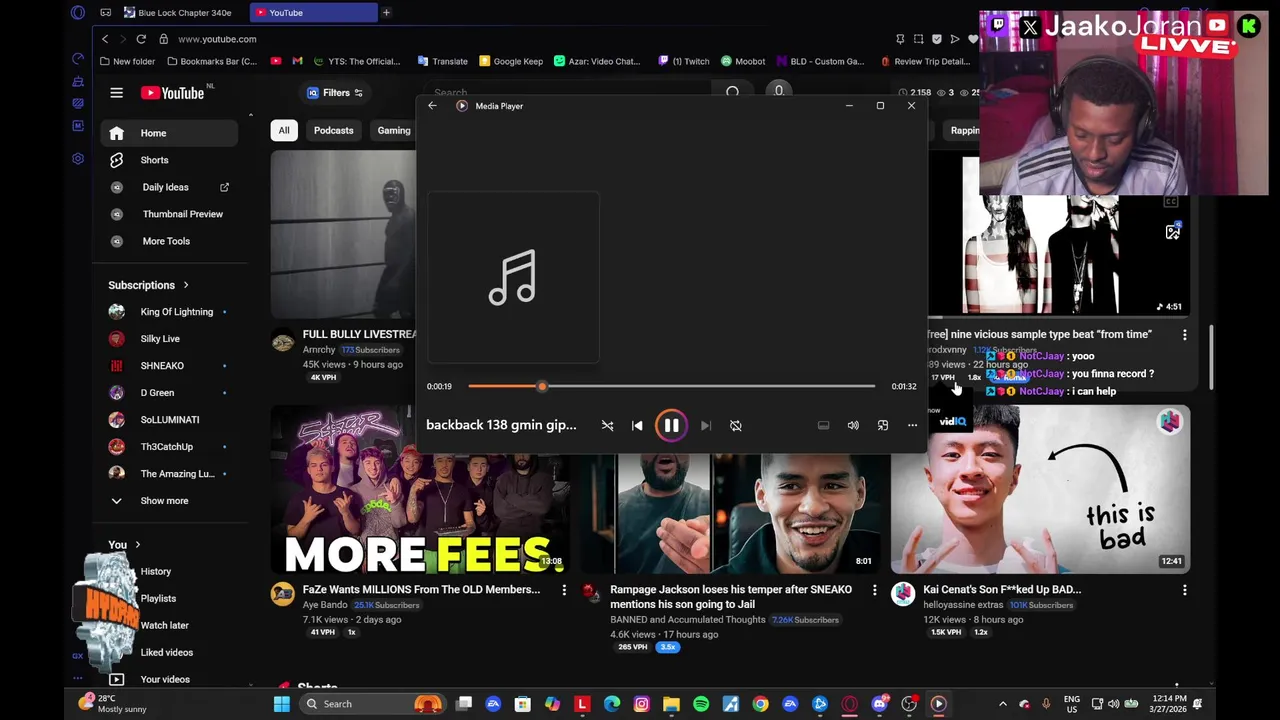The height and width of the screenshot is (720, 1280).
Task: Skip to previous track in Media Player
Action: point(637,425)
